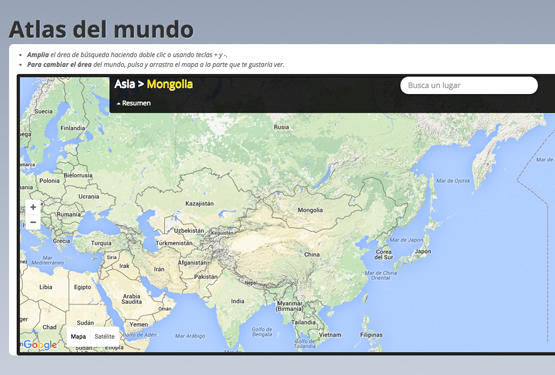Click the Atlas del mundo heading
The image size is (555, 375).
(x=101, y=29)
